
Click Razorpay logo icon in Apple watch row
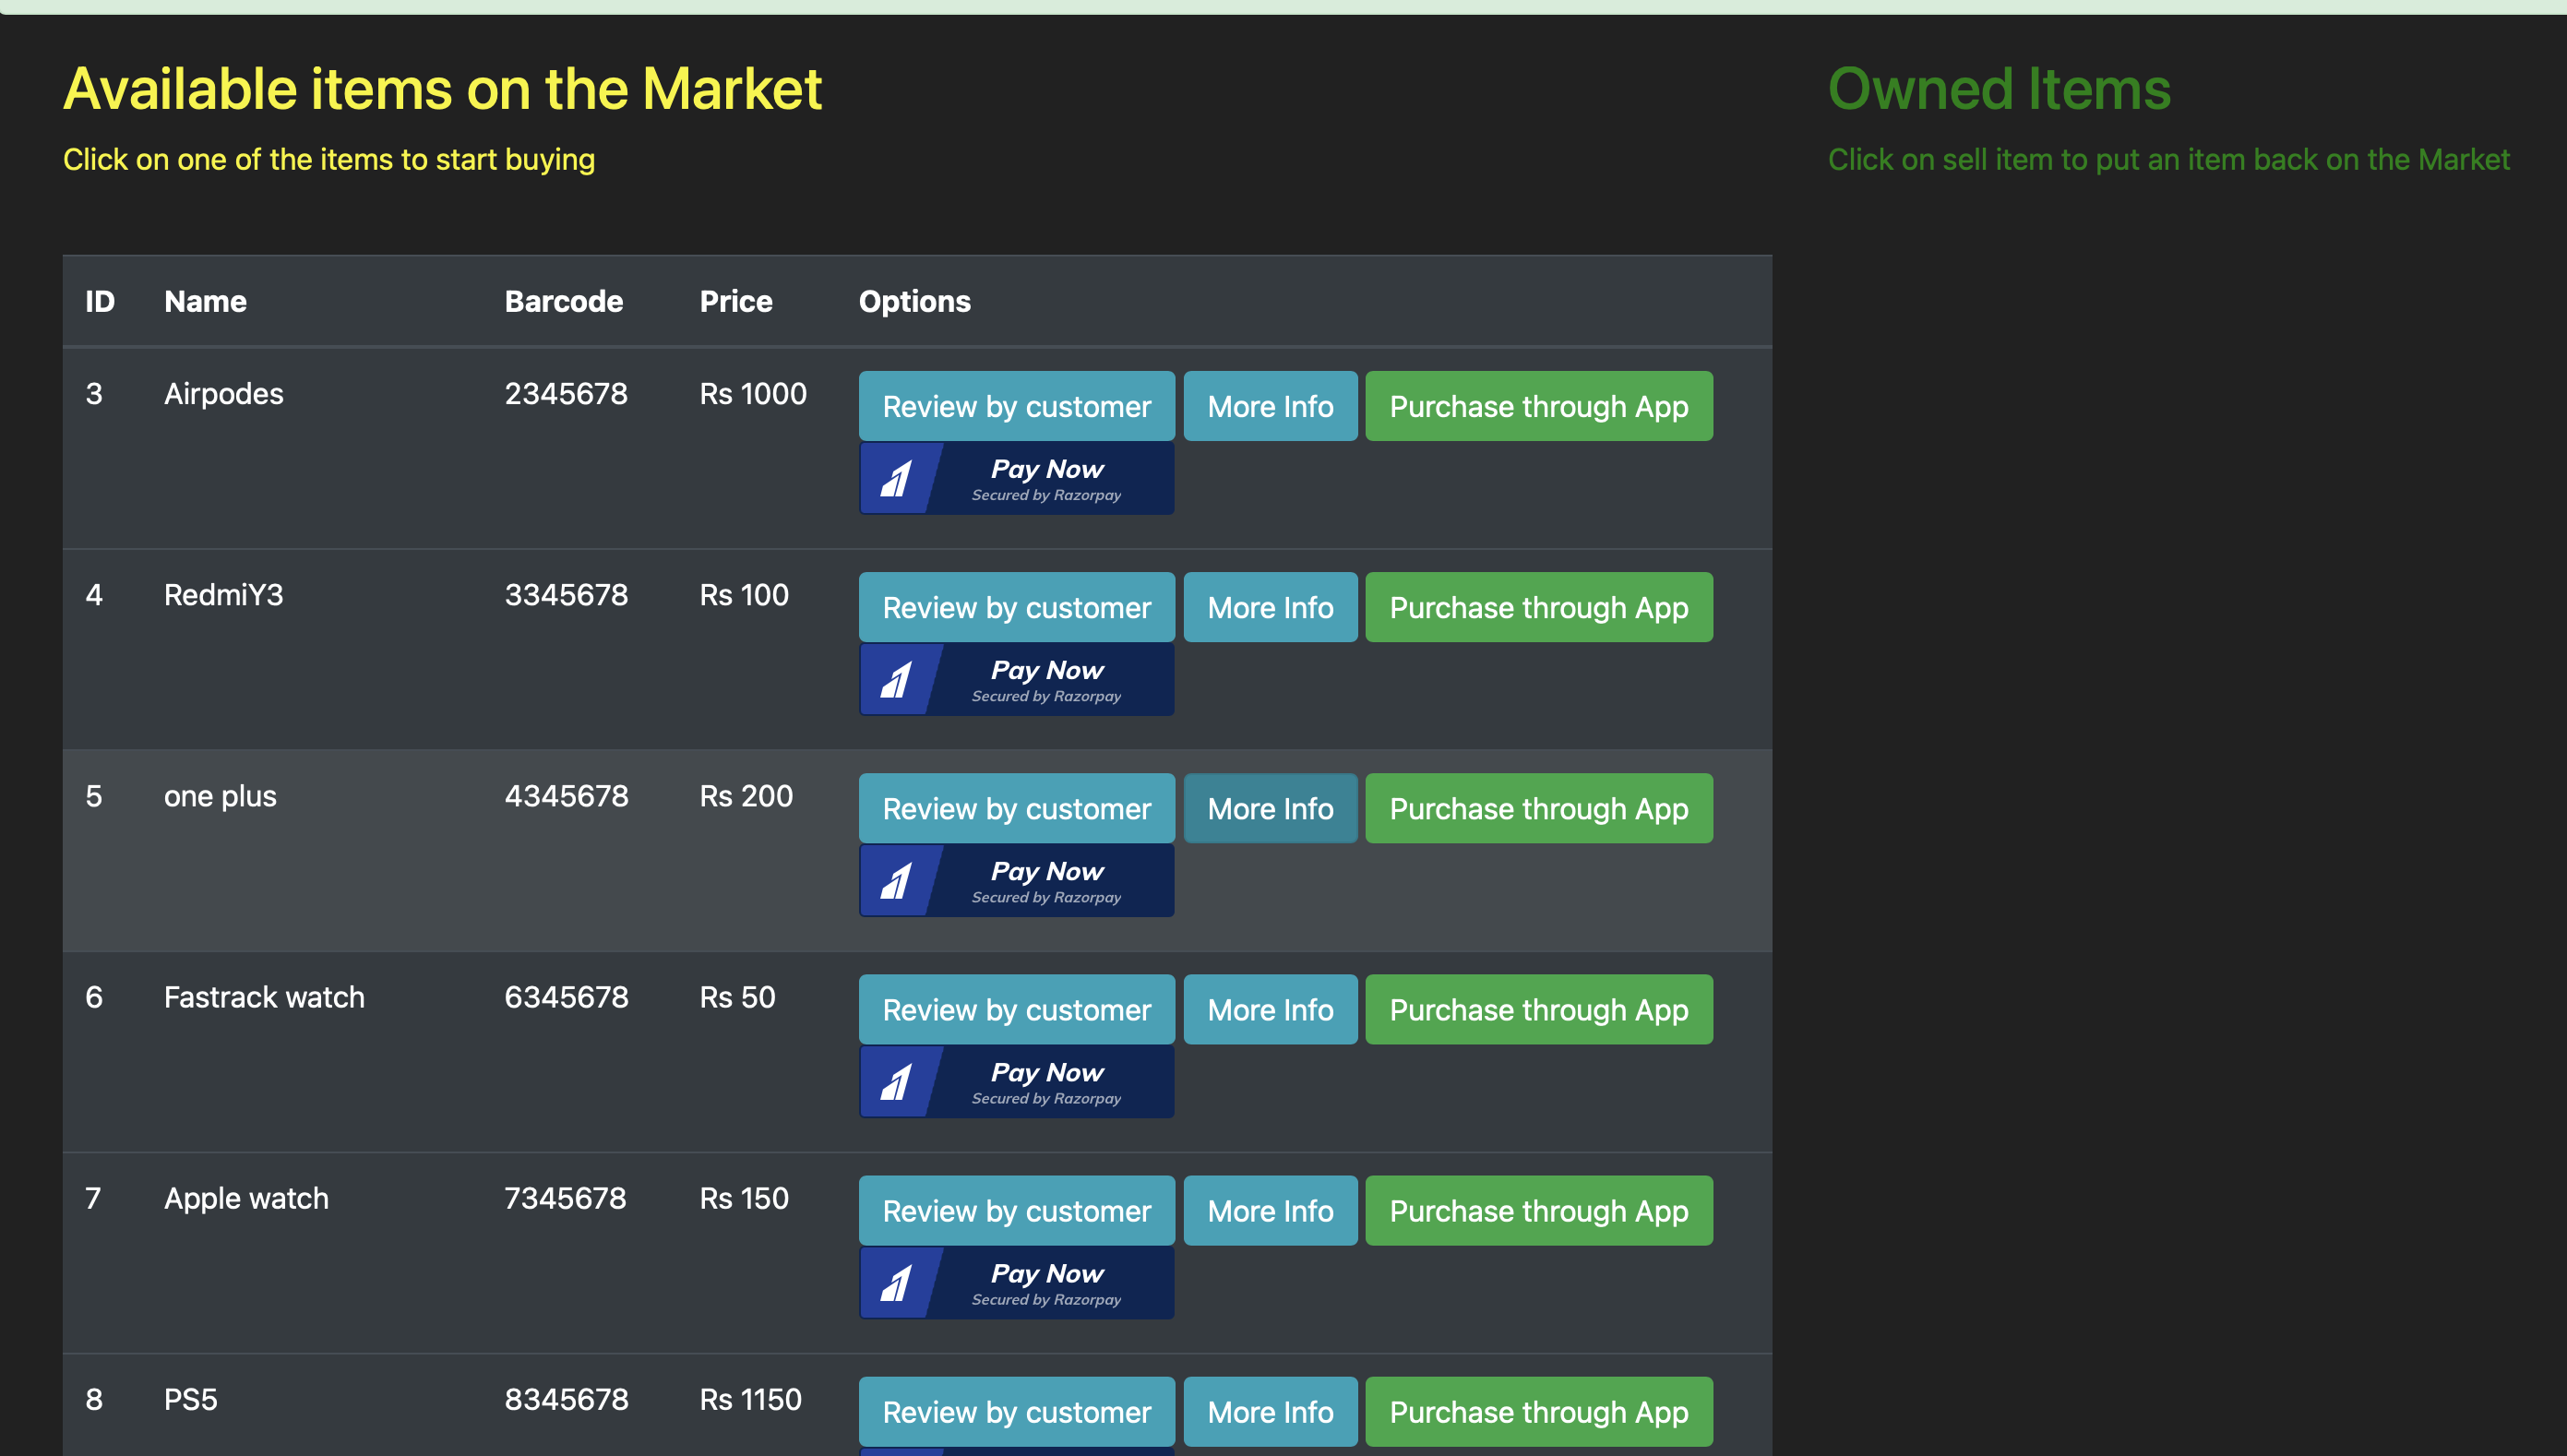(896, 1283)
